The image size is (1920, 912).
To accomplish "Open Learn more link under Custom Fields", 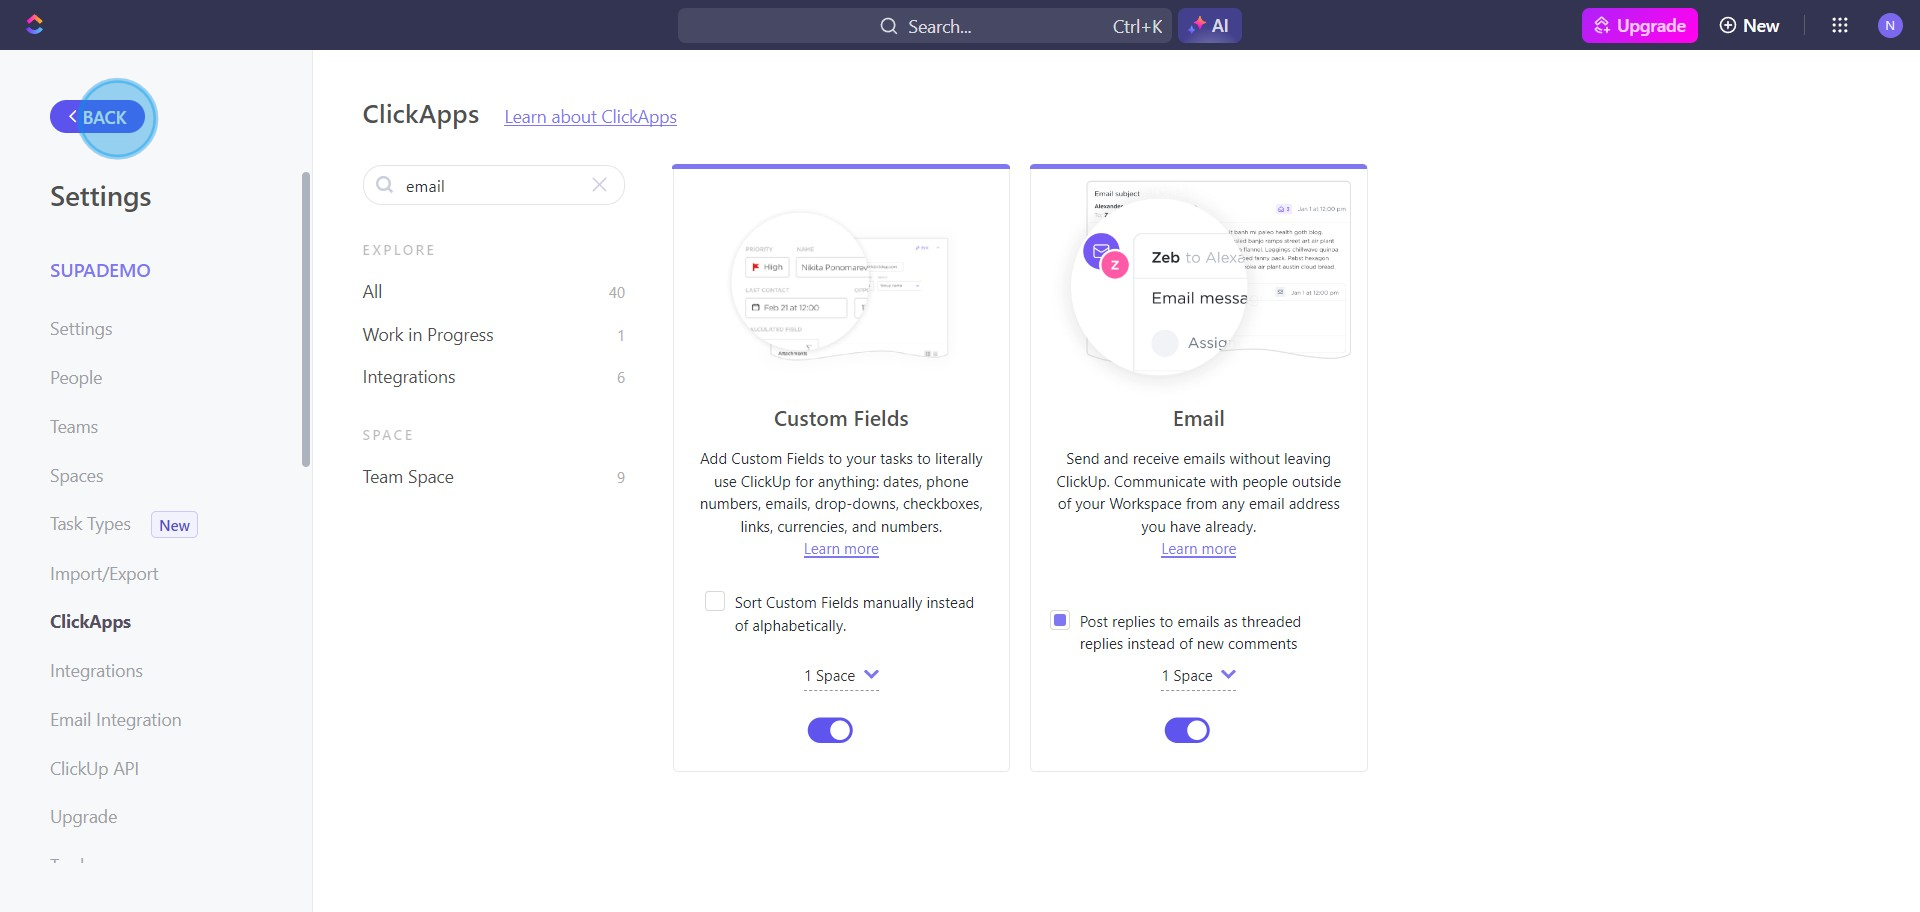I will [x=841, y=549].
